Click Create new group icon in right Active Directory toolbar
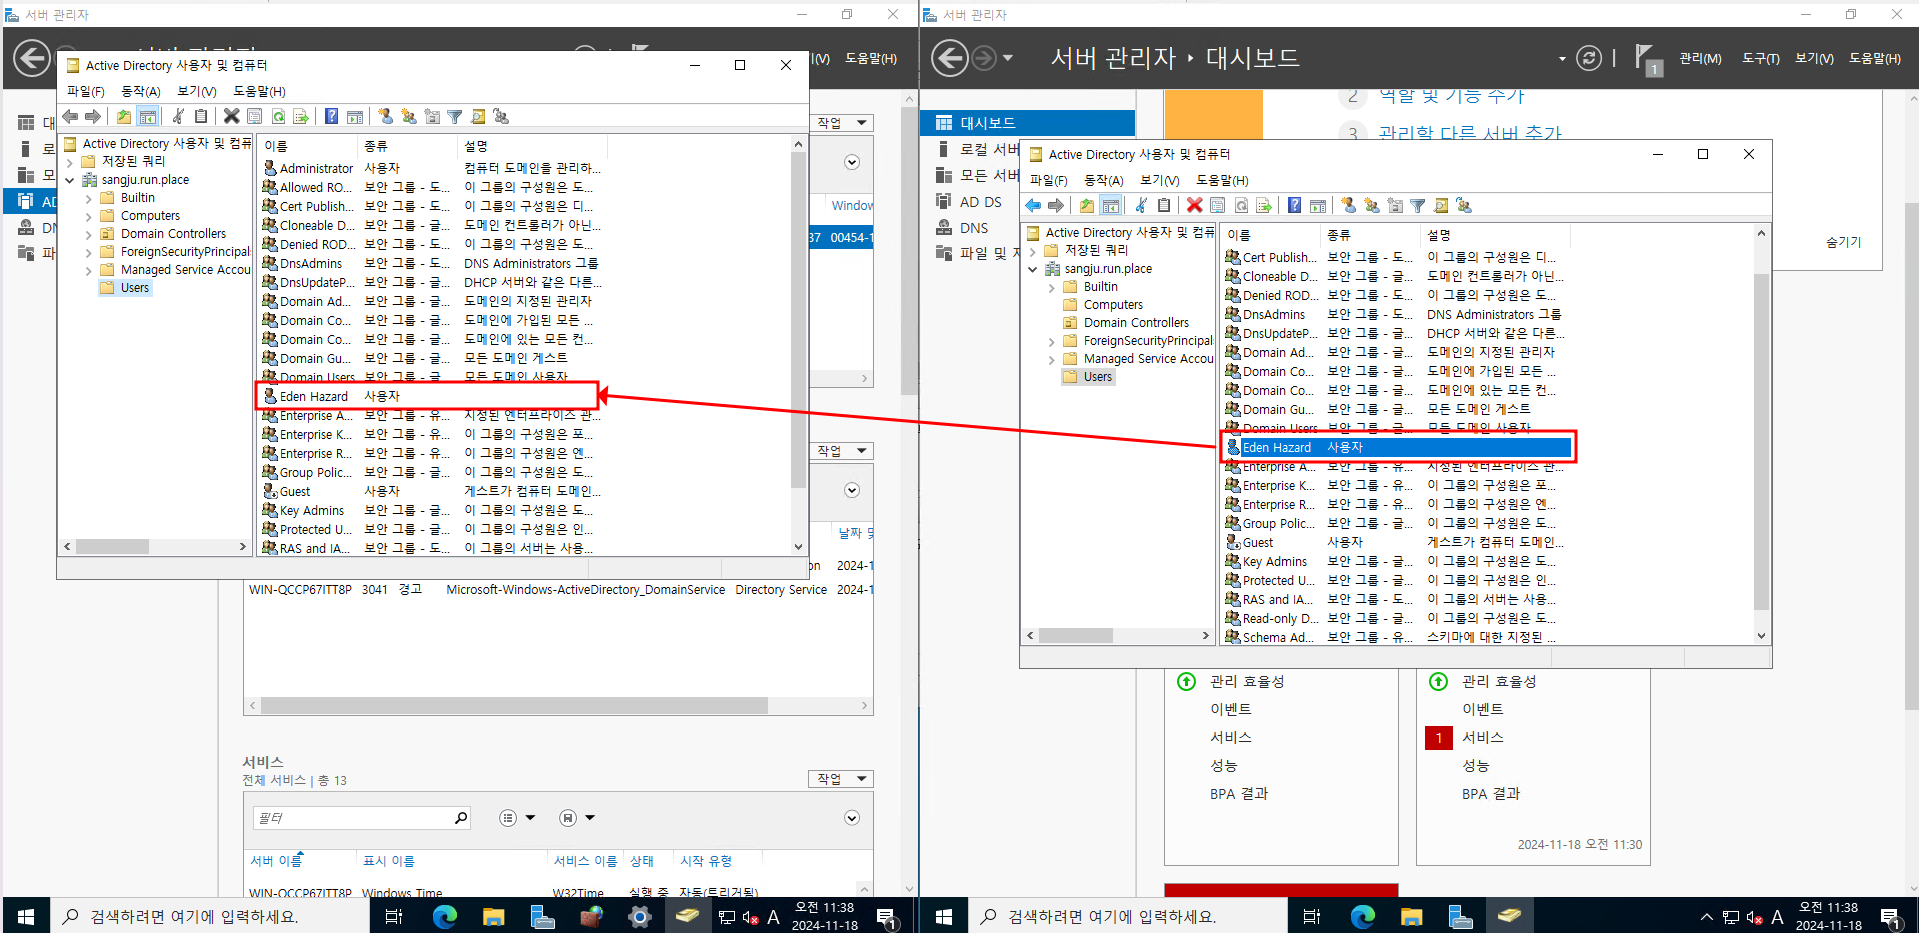Screen dimensions: 1919x933 (1371, 206)
